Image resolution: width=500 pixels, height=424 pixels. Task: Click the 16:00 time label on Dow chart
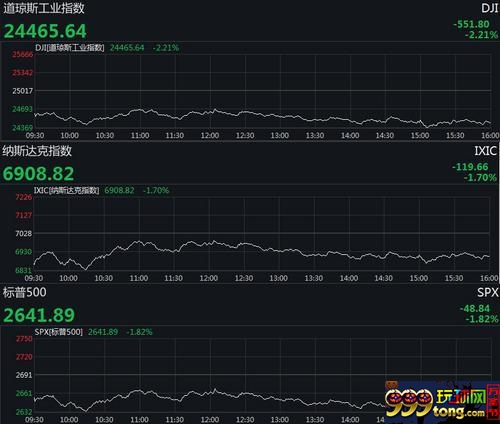[x=490, y=136]
